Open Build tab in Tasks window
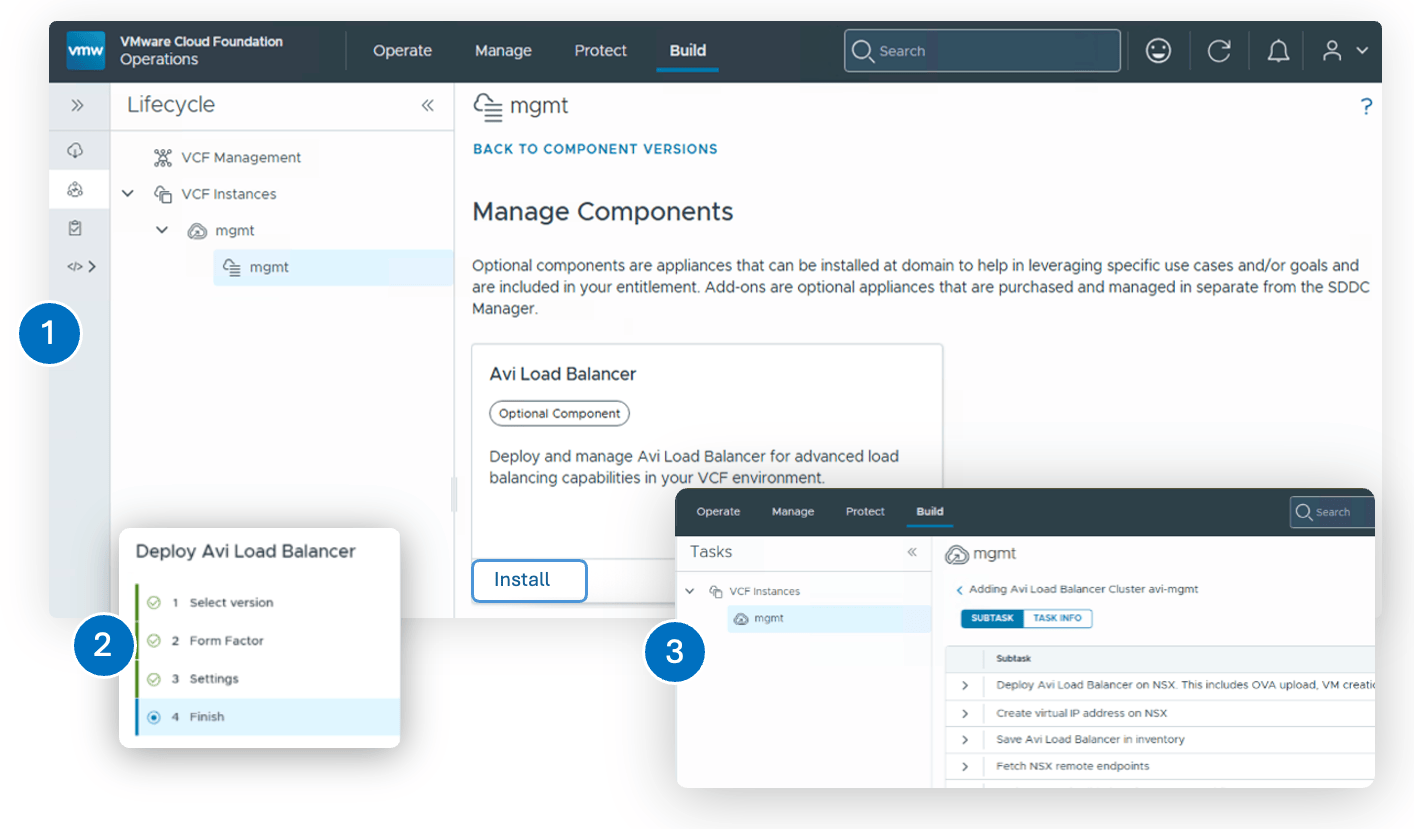The image size is (1414, 829). pos(930,511)
